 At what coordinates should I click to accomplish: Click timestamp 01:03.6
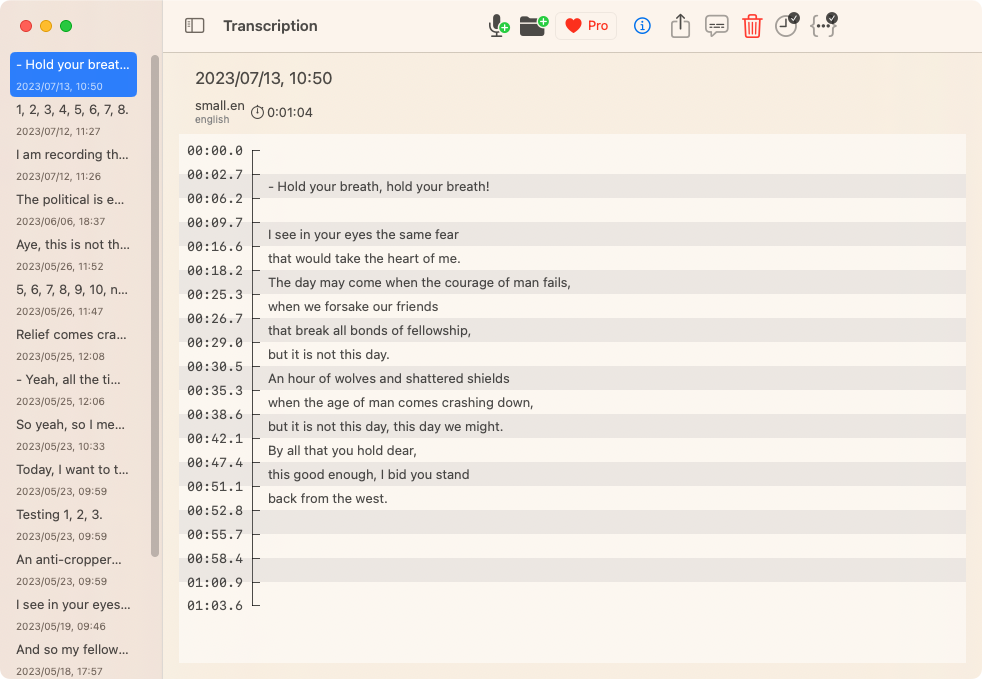[215, 606]
